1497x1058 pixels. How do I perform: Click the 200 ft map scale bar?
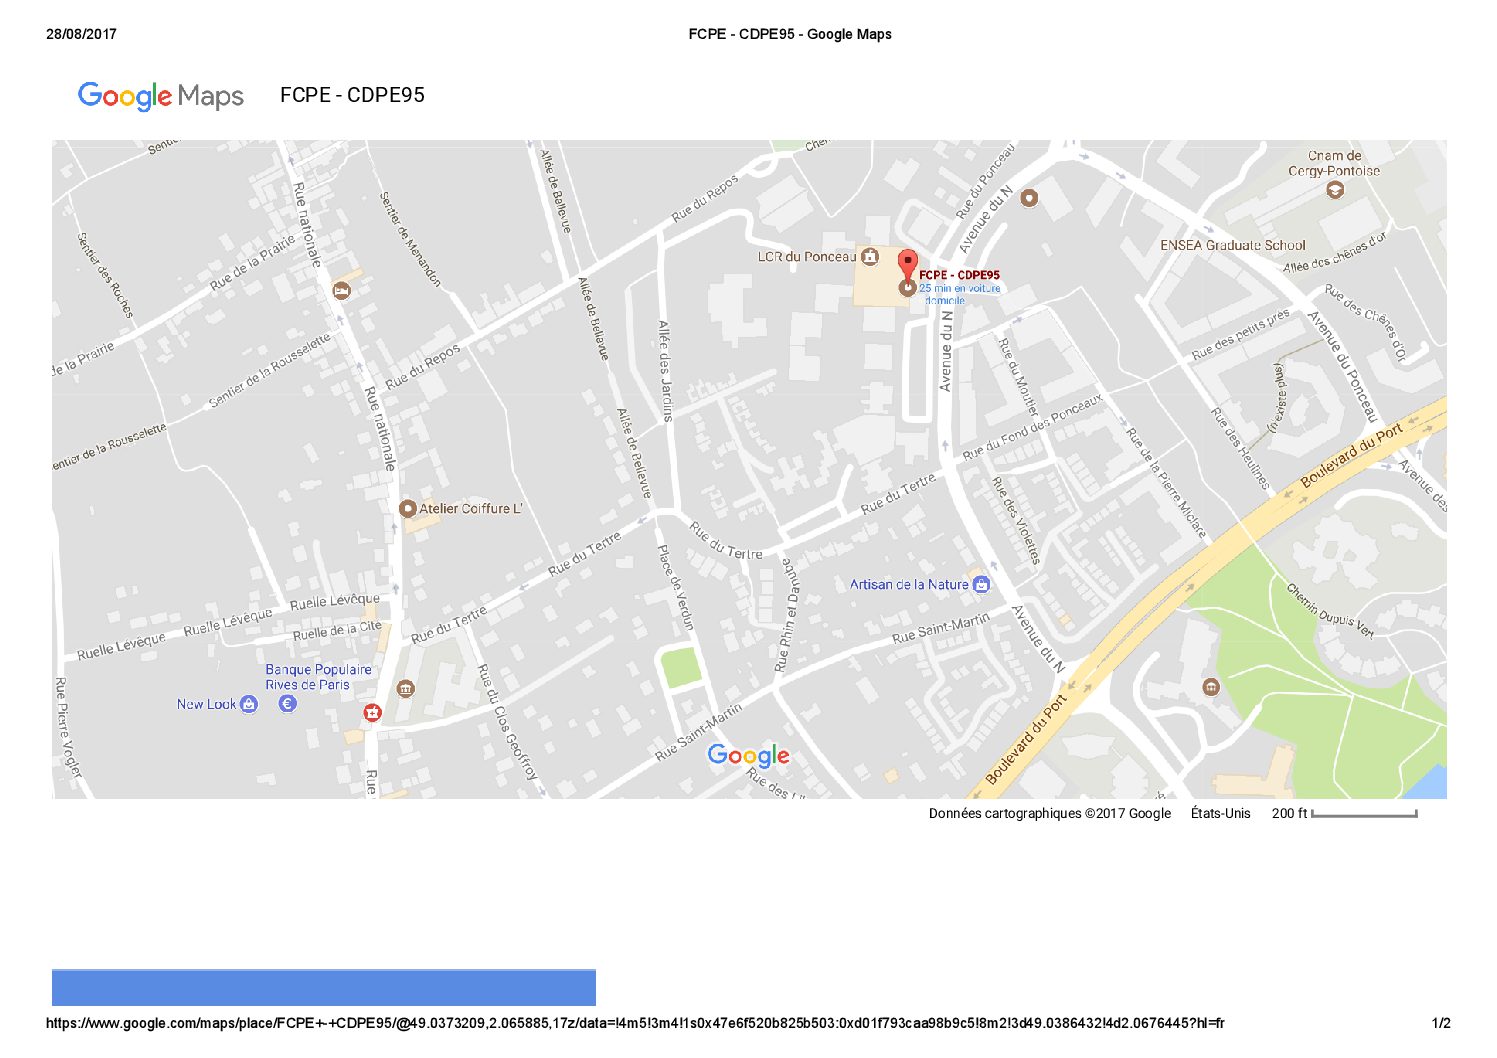1364,814
